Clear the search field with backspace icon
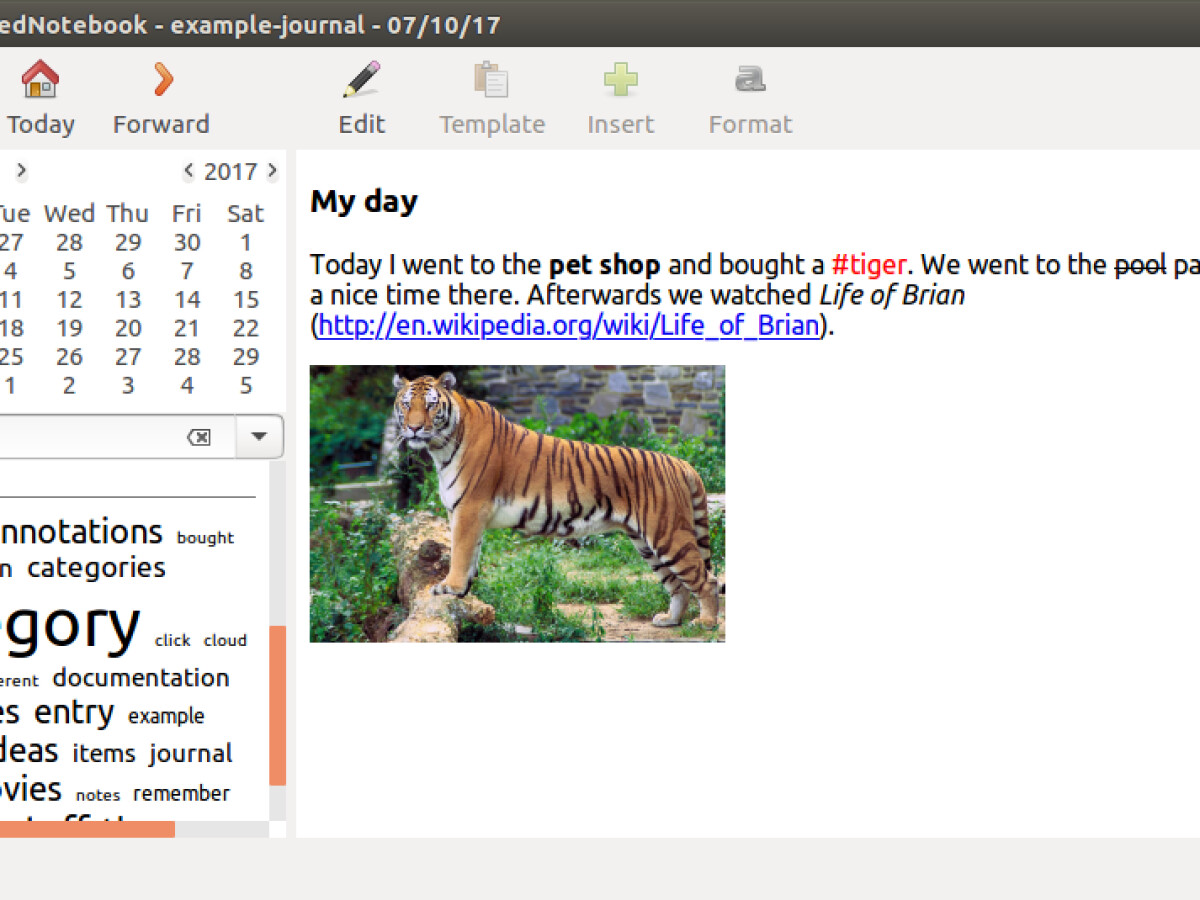Image resolution: width=1200 pixels, height=900 pixels. click(x=199, y=437)
